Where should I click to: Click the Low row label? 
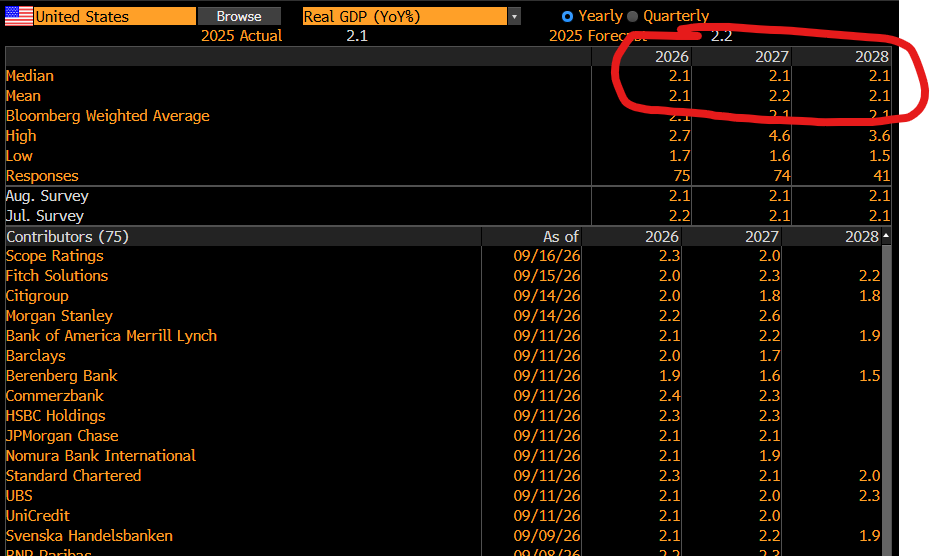pyautogui.click(x=19, y=156)
